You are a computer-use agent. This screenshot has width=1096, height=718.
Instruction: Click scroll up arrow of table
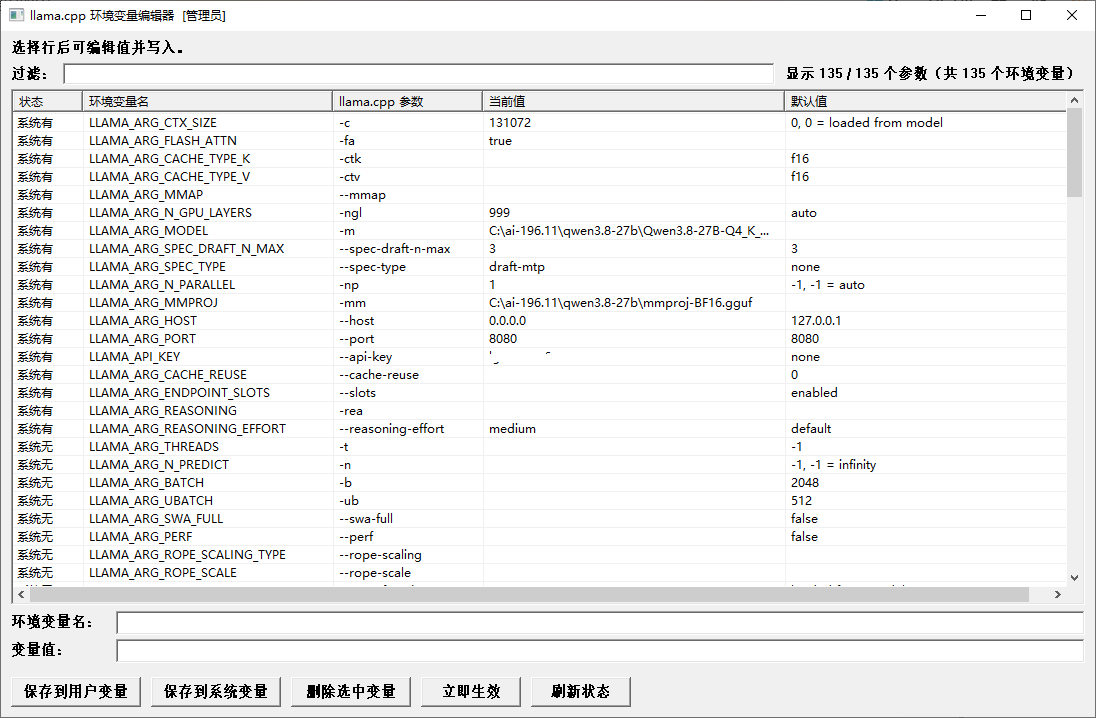click(x=1074, y=100)
